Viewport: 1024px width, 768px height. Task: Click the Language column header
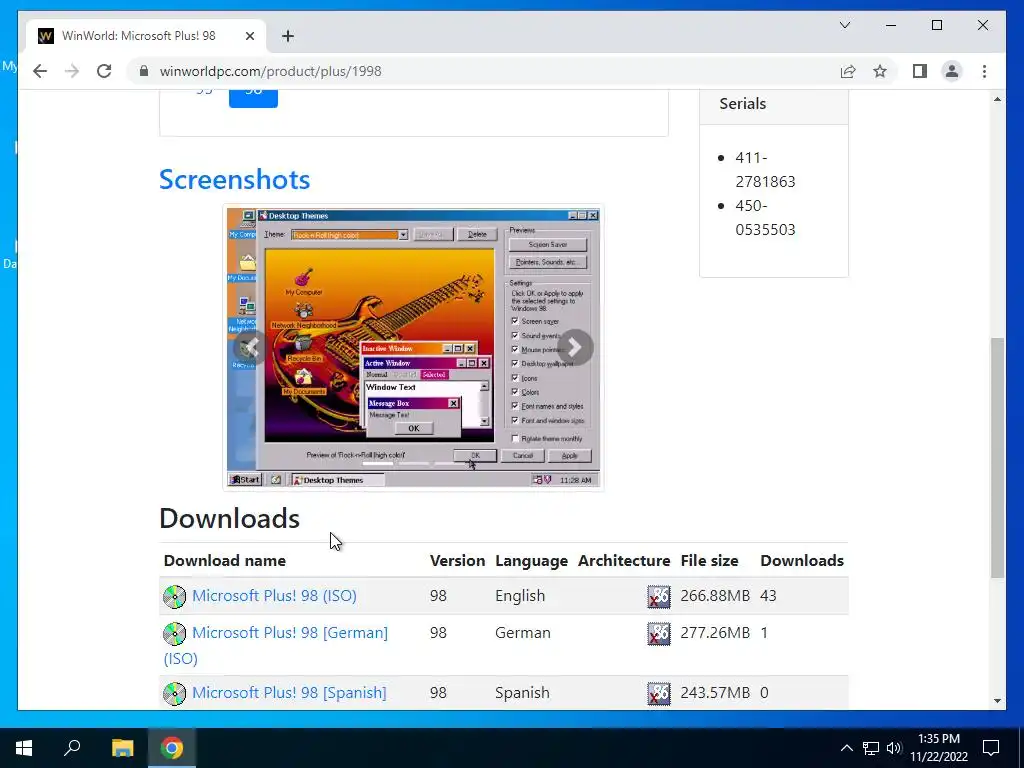531,560
